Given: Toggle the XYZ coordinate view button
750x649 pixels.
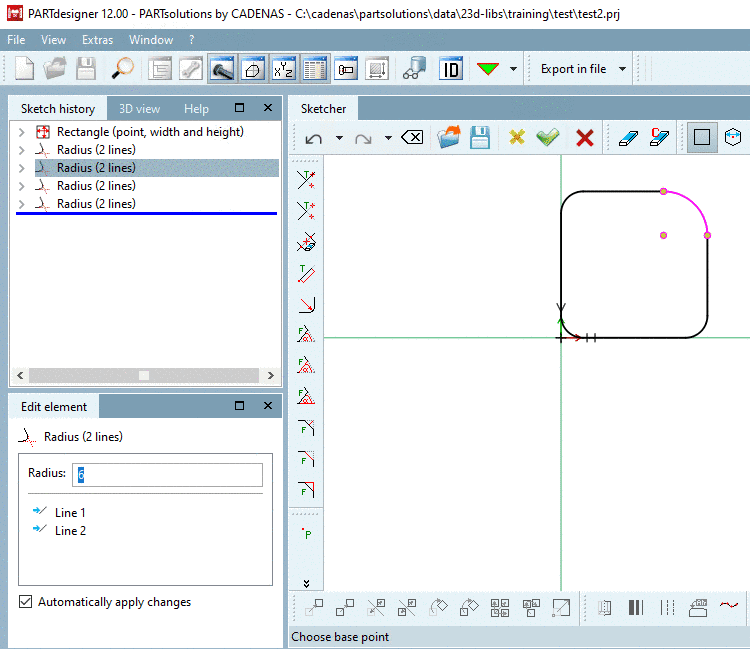Looking at the screenshot, I should click(284, 69).
